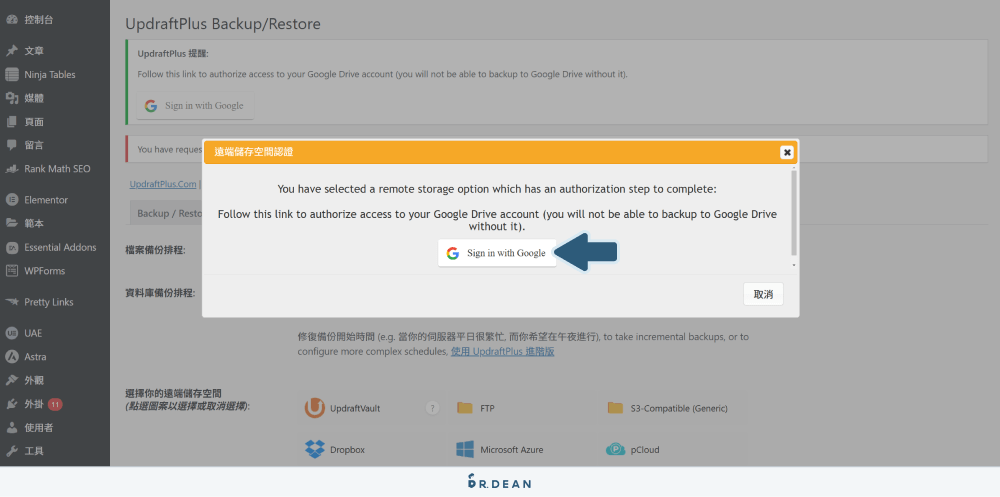
Task: Click the 工具 tools wrench icon
Action: click(x=11, y=451)
